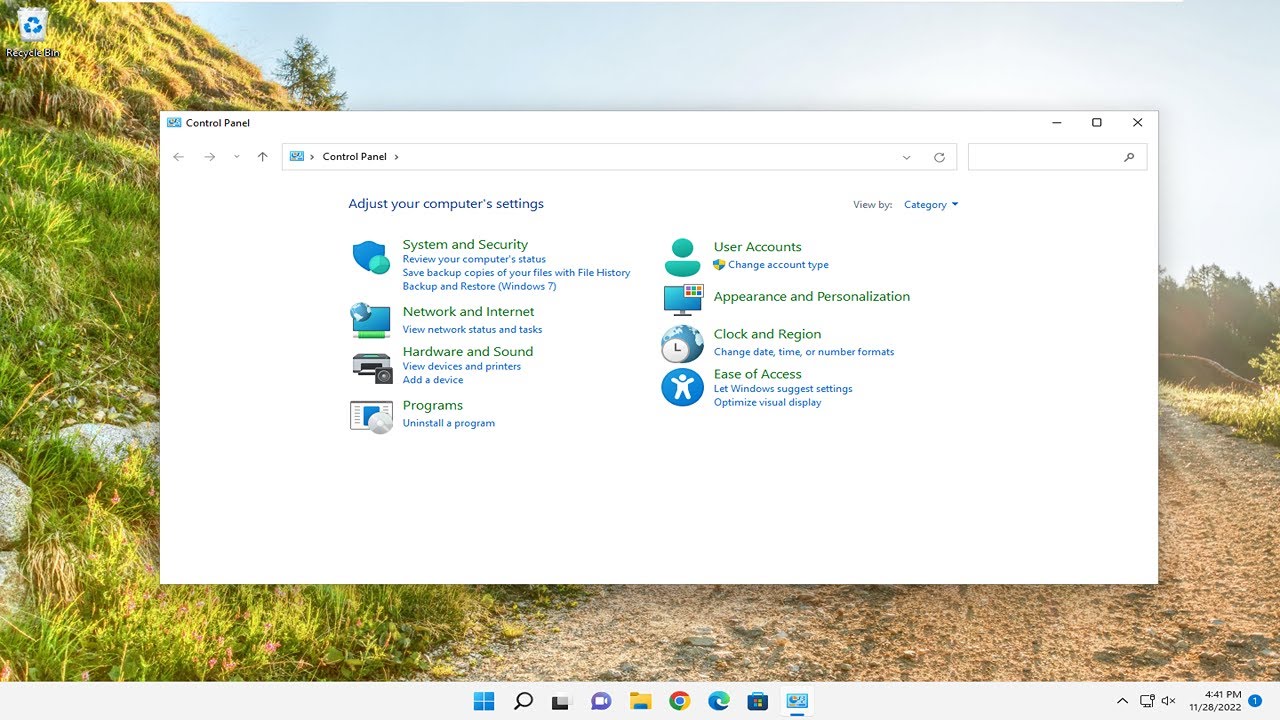Launch Microsoft Edge from the taskbar
1280x720 pixels.
click(x=718, y=701)
